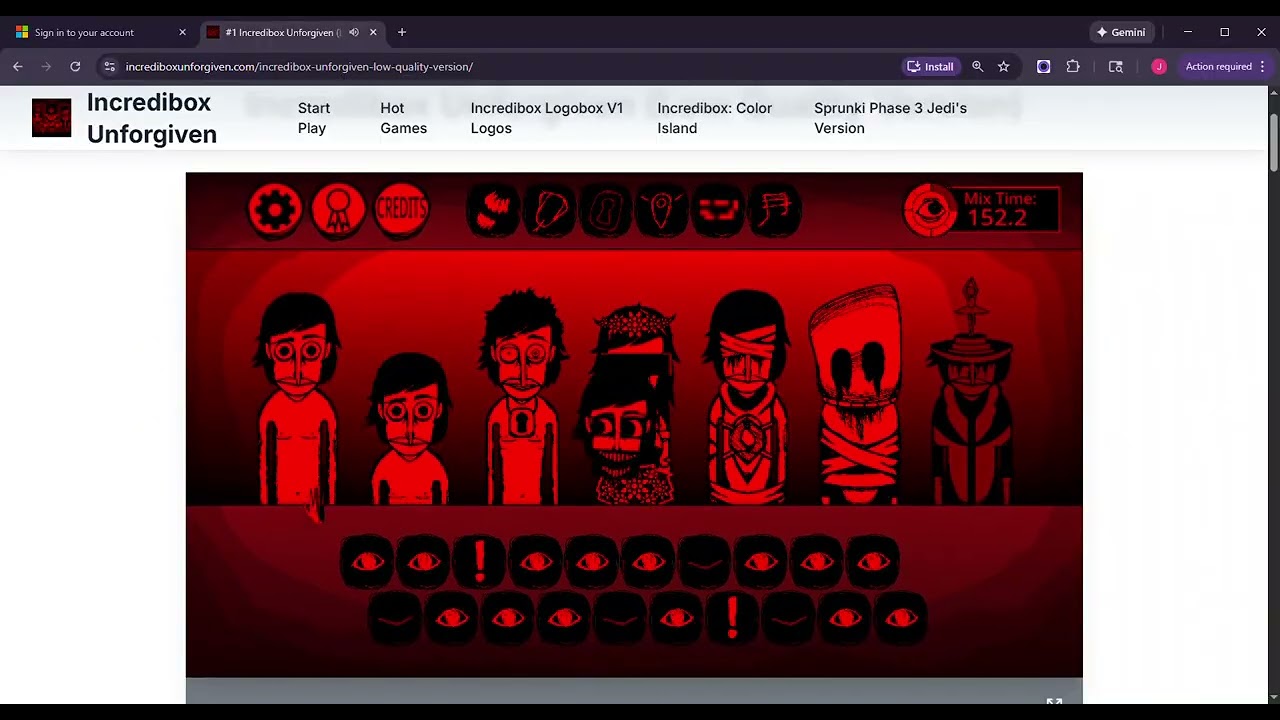Go back to the previous page
The height and width of the screenshot is (720, 1280).
click(18, 66)
